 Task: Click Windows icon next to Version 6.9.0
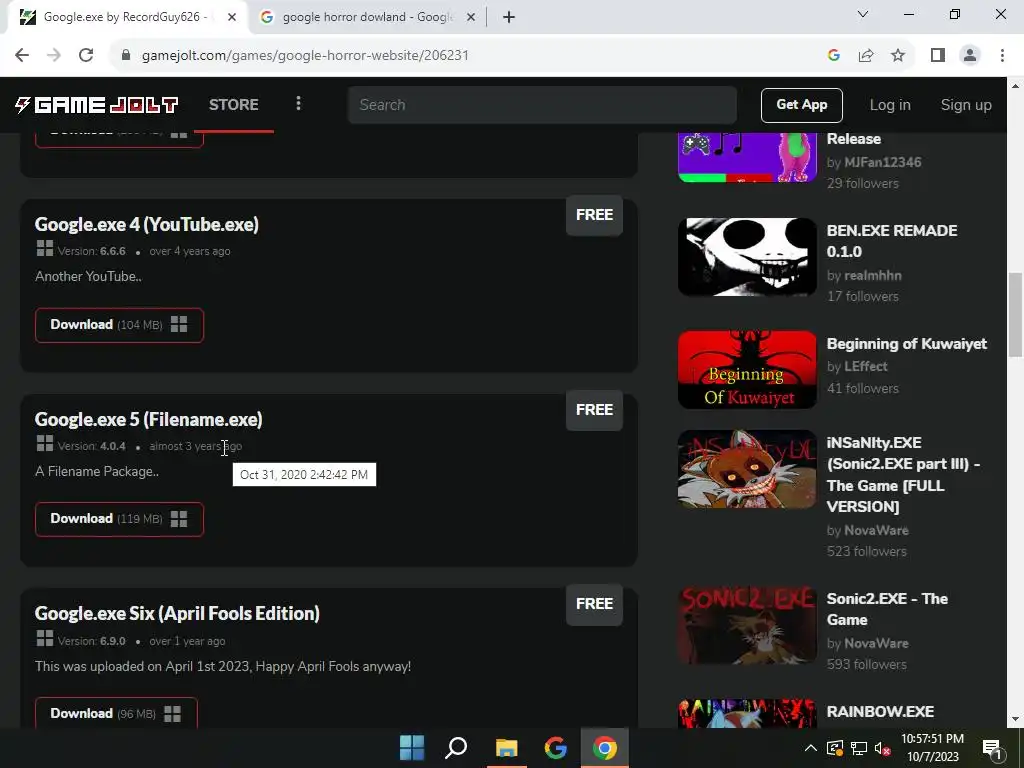45,638
